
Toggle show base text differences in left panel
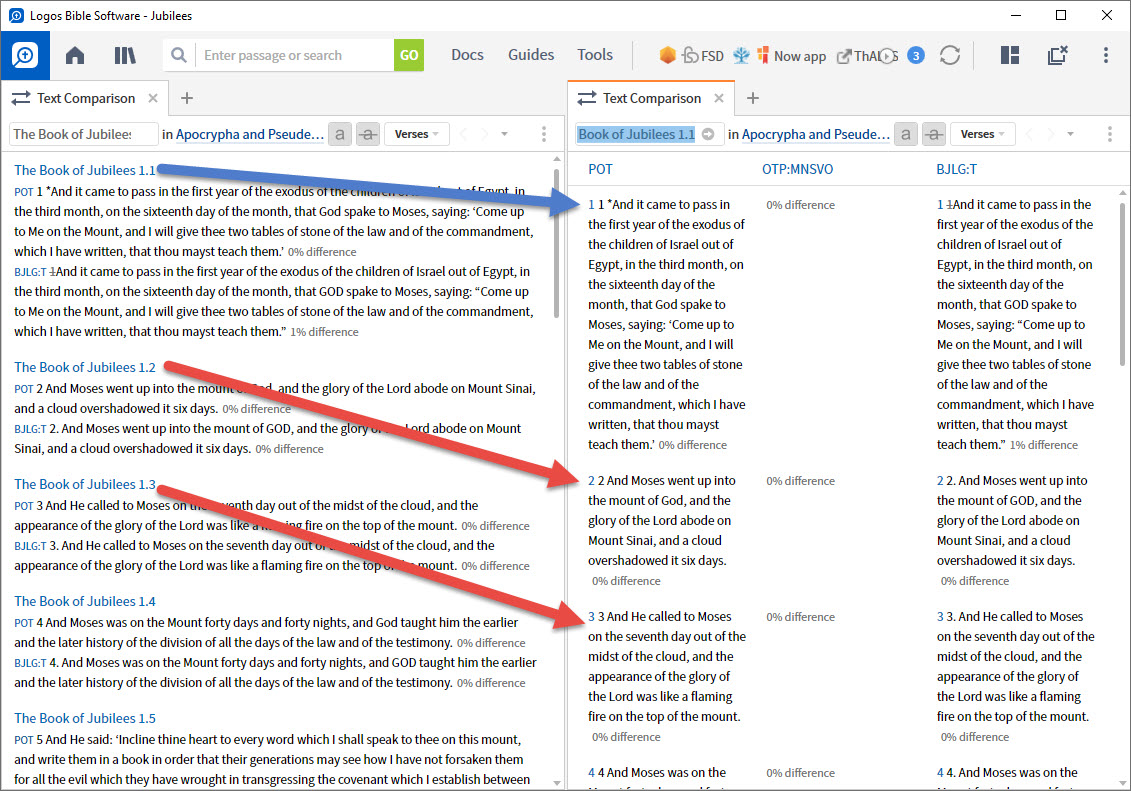[x=340, y=132]
